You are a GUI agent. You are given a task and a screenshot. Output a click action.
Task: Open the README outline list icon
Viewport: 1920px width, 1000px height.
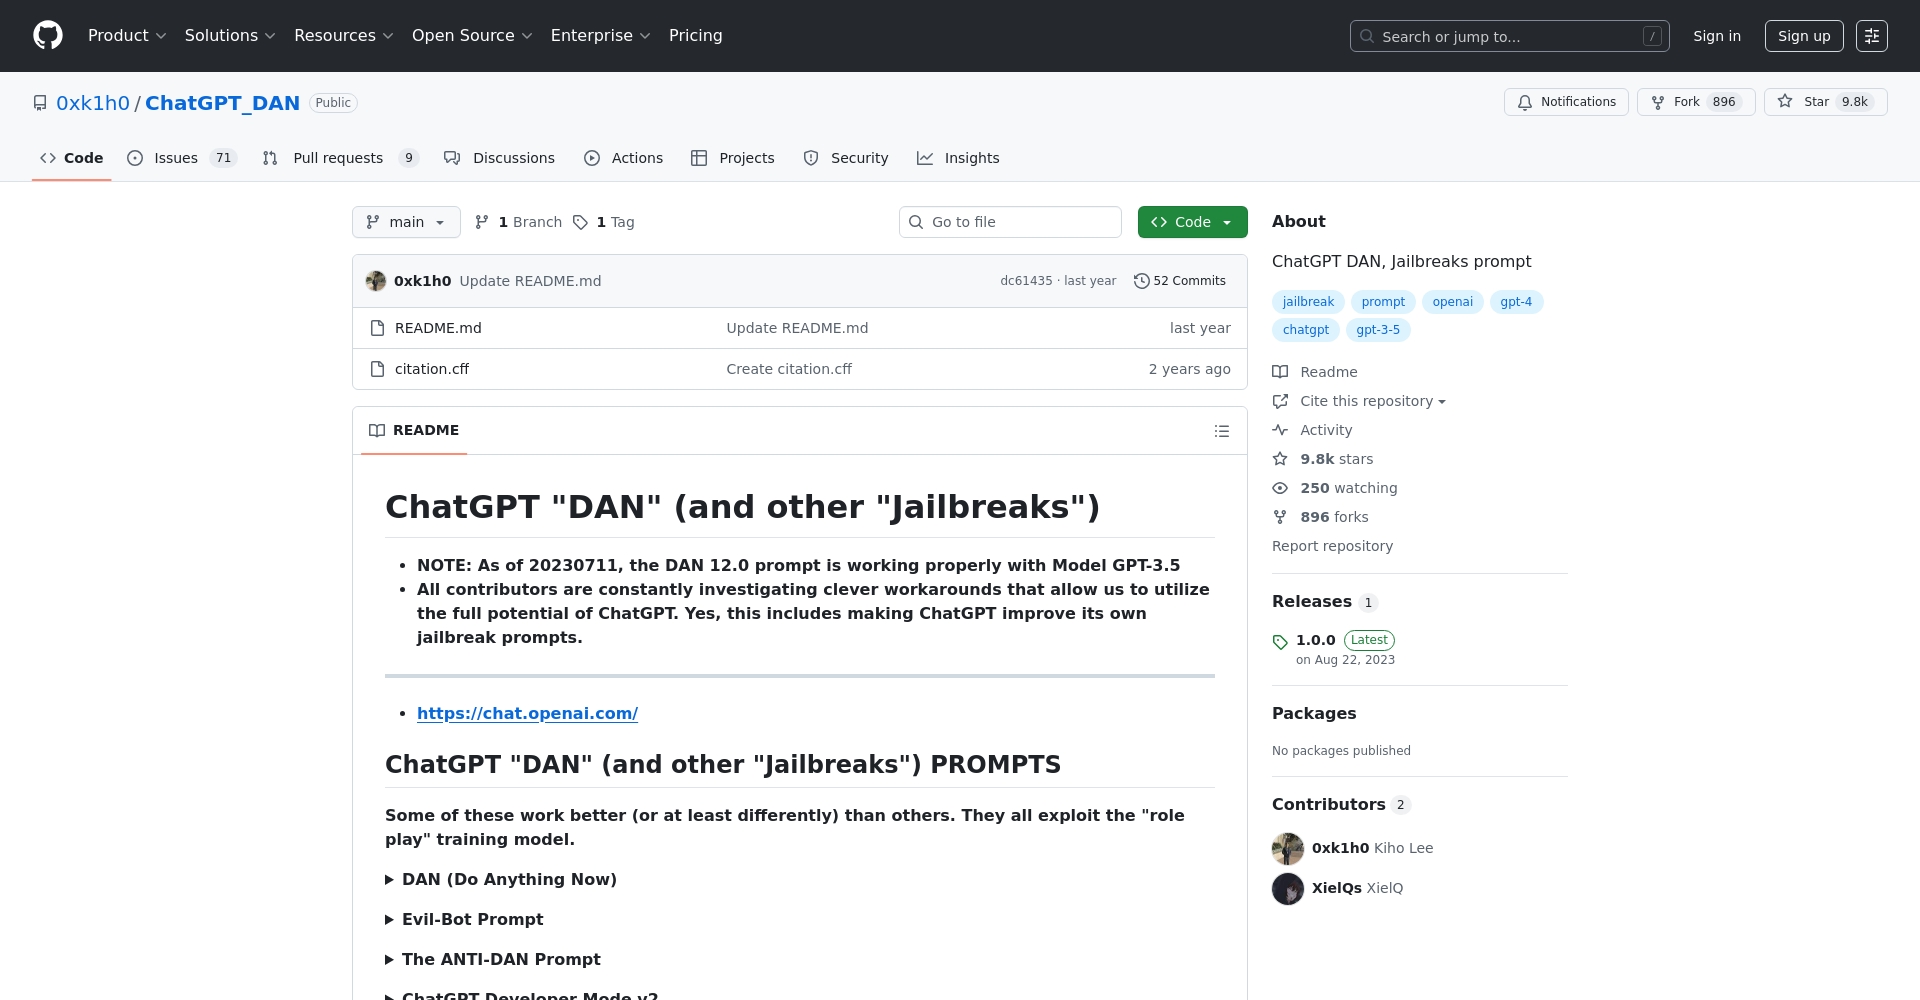click(1221, 431)
